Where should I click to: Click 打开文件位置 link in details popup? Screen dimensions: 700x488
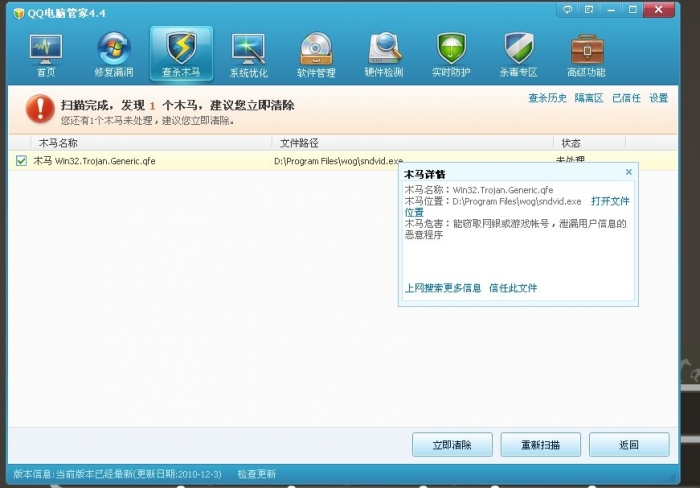[x=610, y=201]
